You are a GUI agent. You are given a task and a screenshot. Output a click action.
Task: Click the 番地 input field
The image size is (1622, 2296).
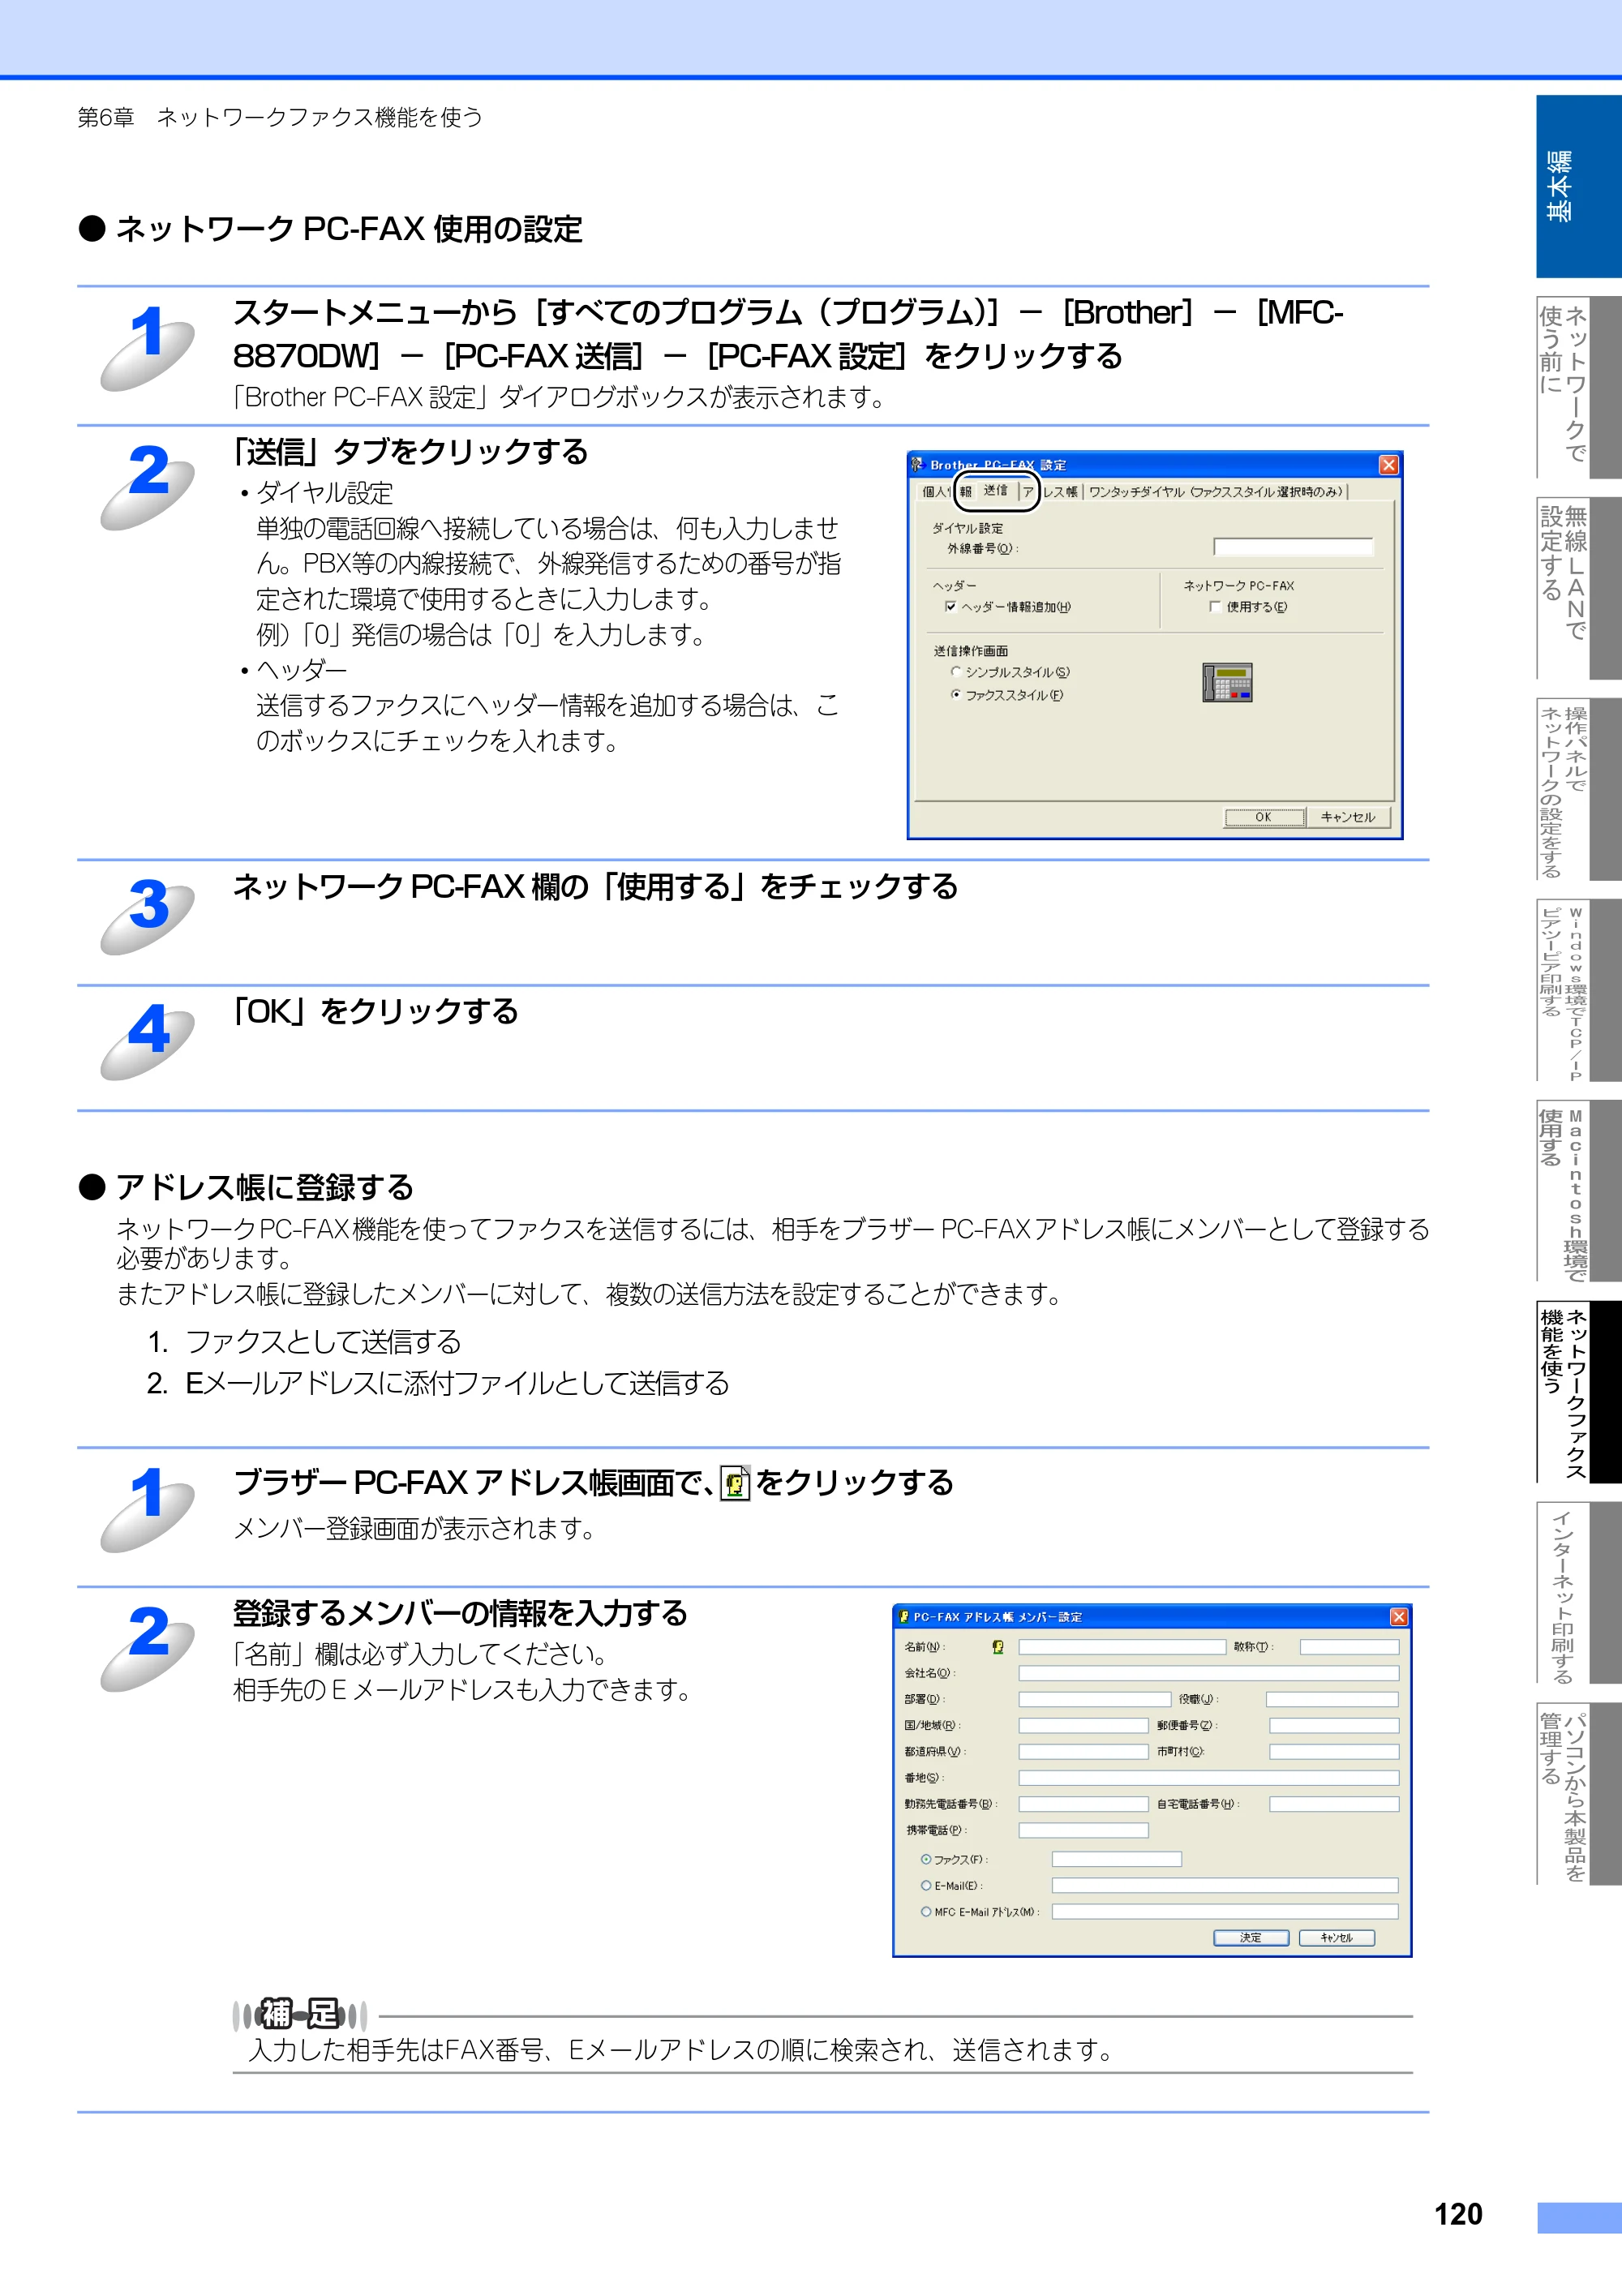tap(1208, 1778)
